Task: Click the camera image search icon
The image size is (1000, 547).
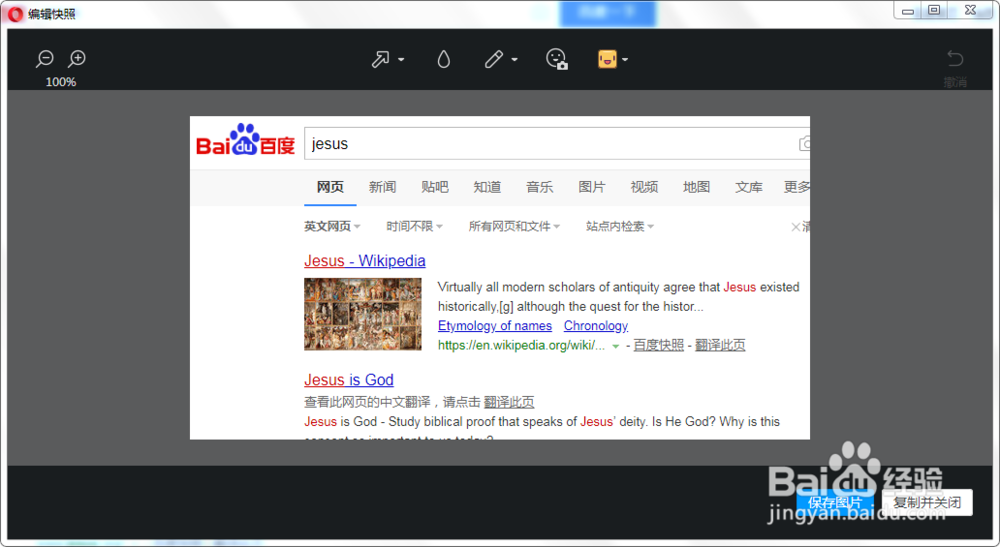Action: coord(805,143)
